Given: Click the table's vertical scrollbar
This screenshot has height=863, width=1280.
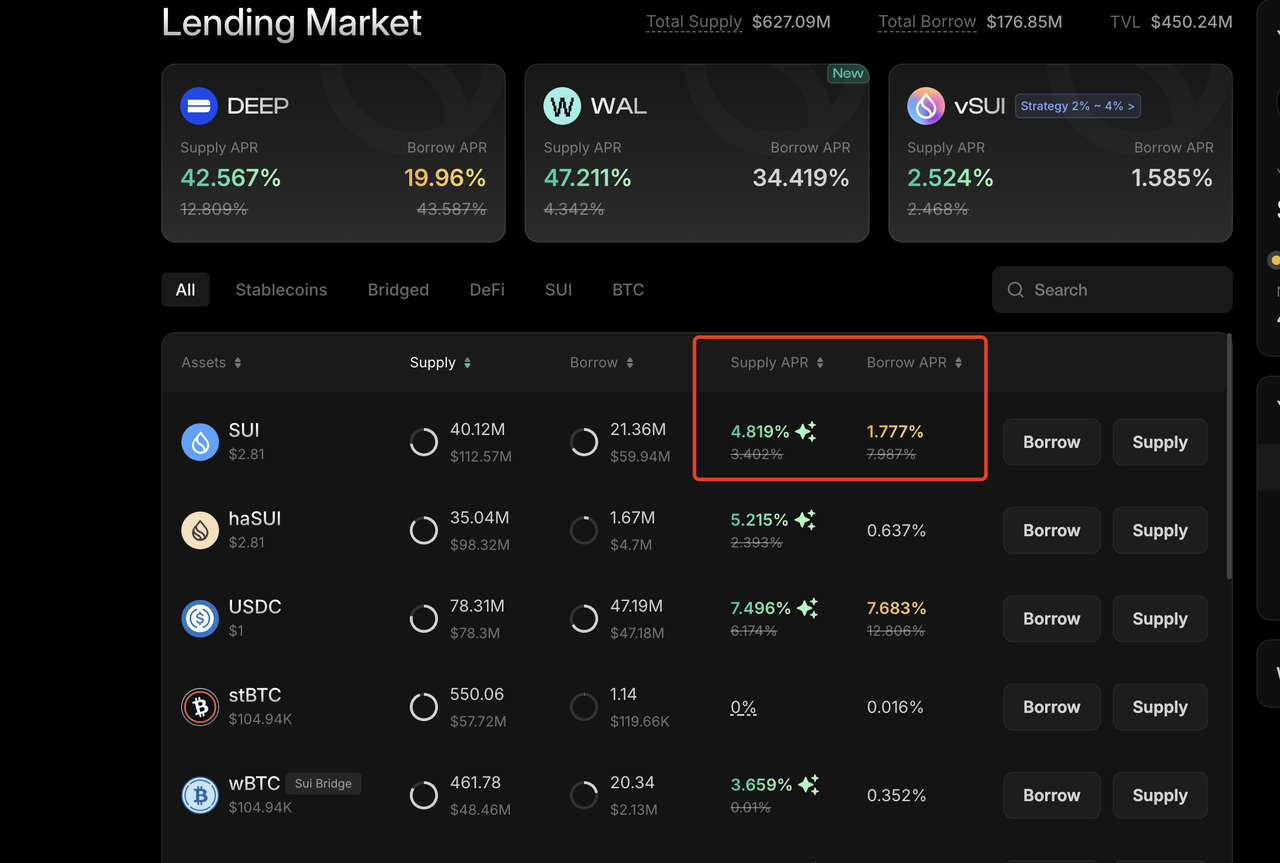Looking at the screenshot, I should (x=1228, y=455).
